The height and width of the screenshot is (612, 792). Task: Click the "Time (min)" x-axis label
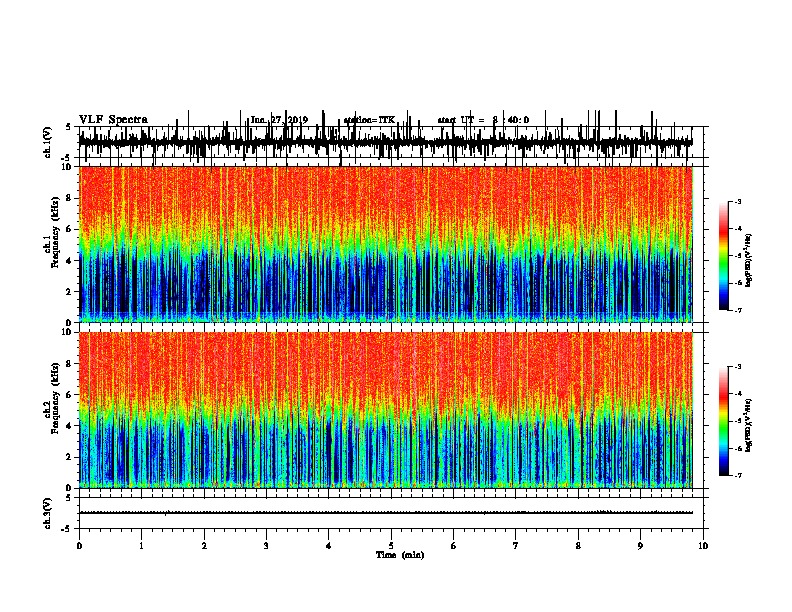pos(400,555)
